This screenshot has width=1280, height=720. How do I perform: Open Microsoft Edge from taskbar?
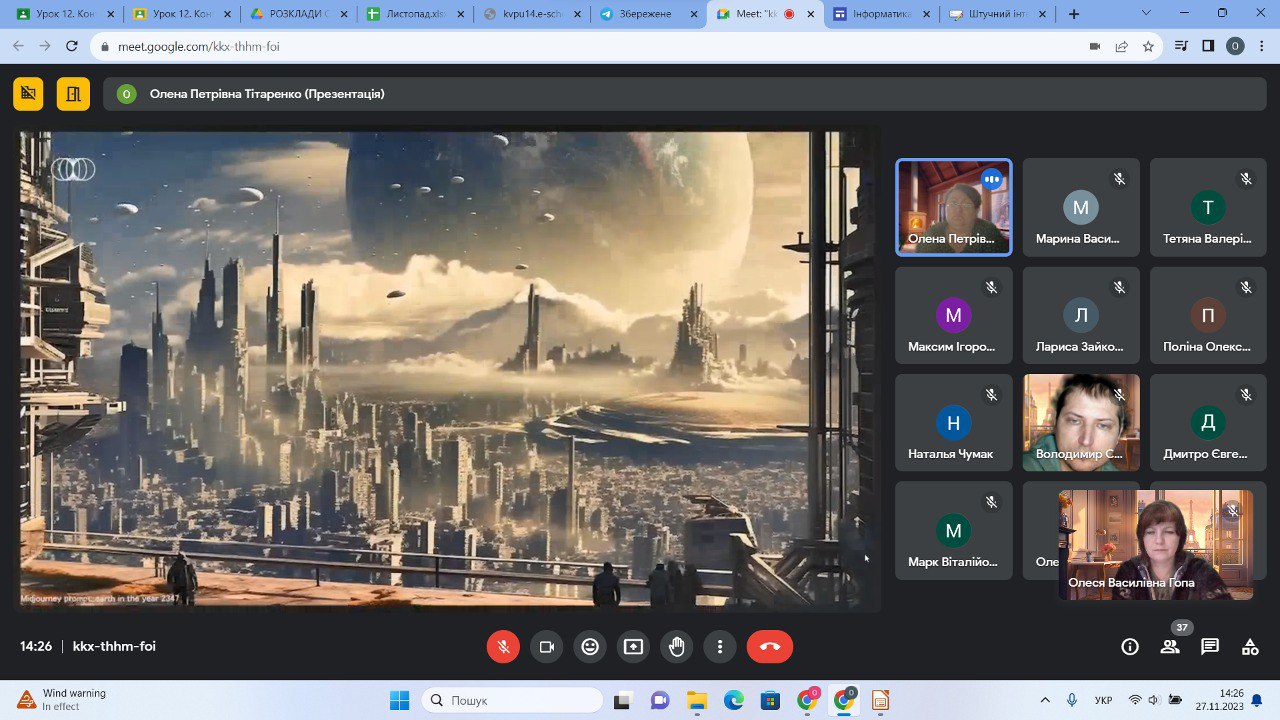tap(733, 700)
